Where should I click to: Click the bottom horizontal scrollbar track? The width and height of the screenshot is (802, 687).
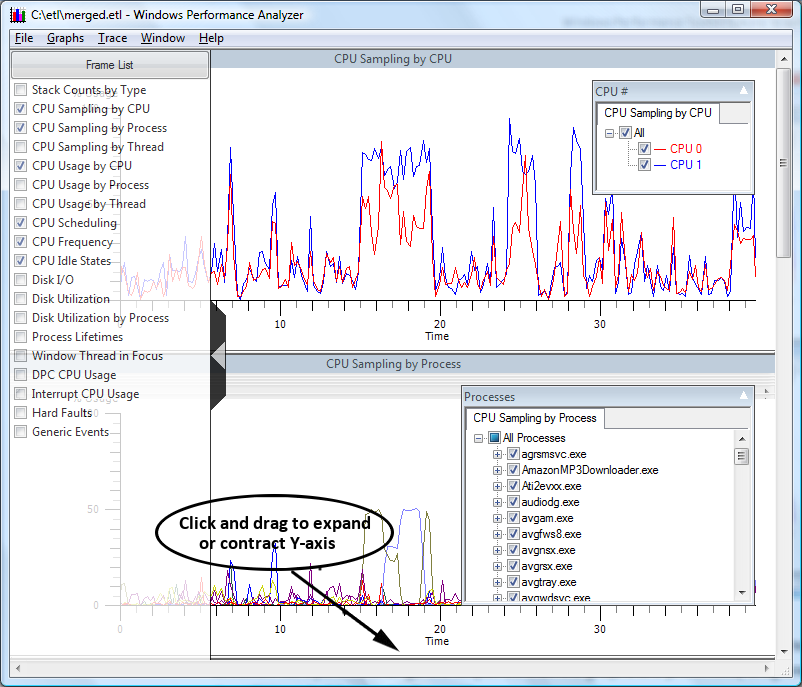[x=392, y=668]
